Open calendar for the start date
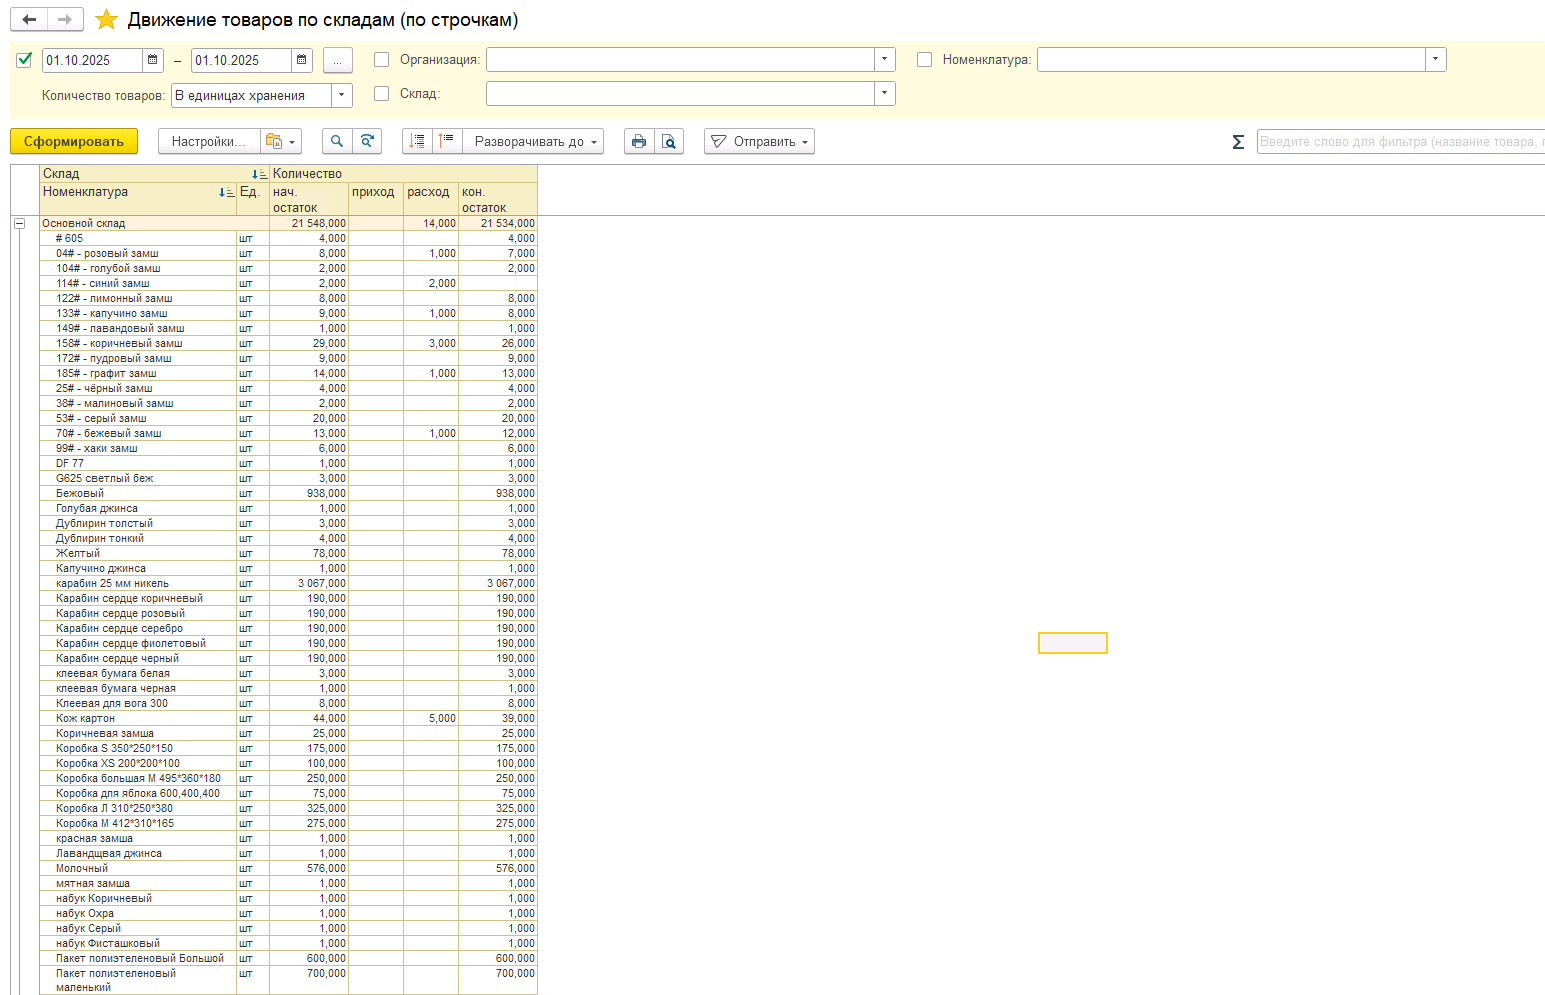Screen dimensions: 1545x995 153,60
